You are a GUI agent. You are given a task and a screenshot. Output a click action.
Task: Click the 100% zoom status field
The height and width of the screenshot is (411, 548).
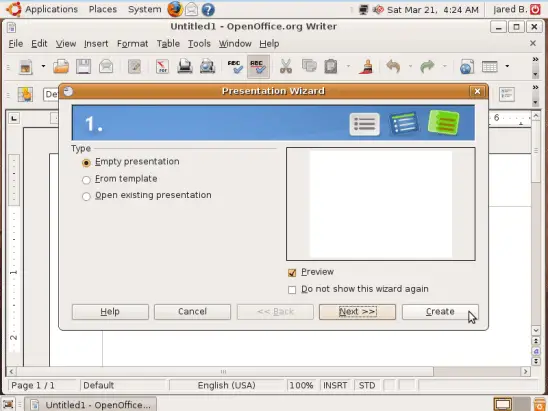(301, 385)
